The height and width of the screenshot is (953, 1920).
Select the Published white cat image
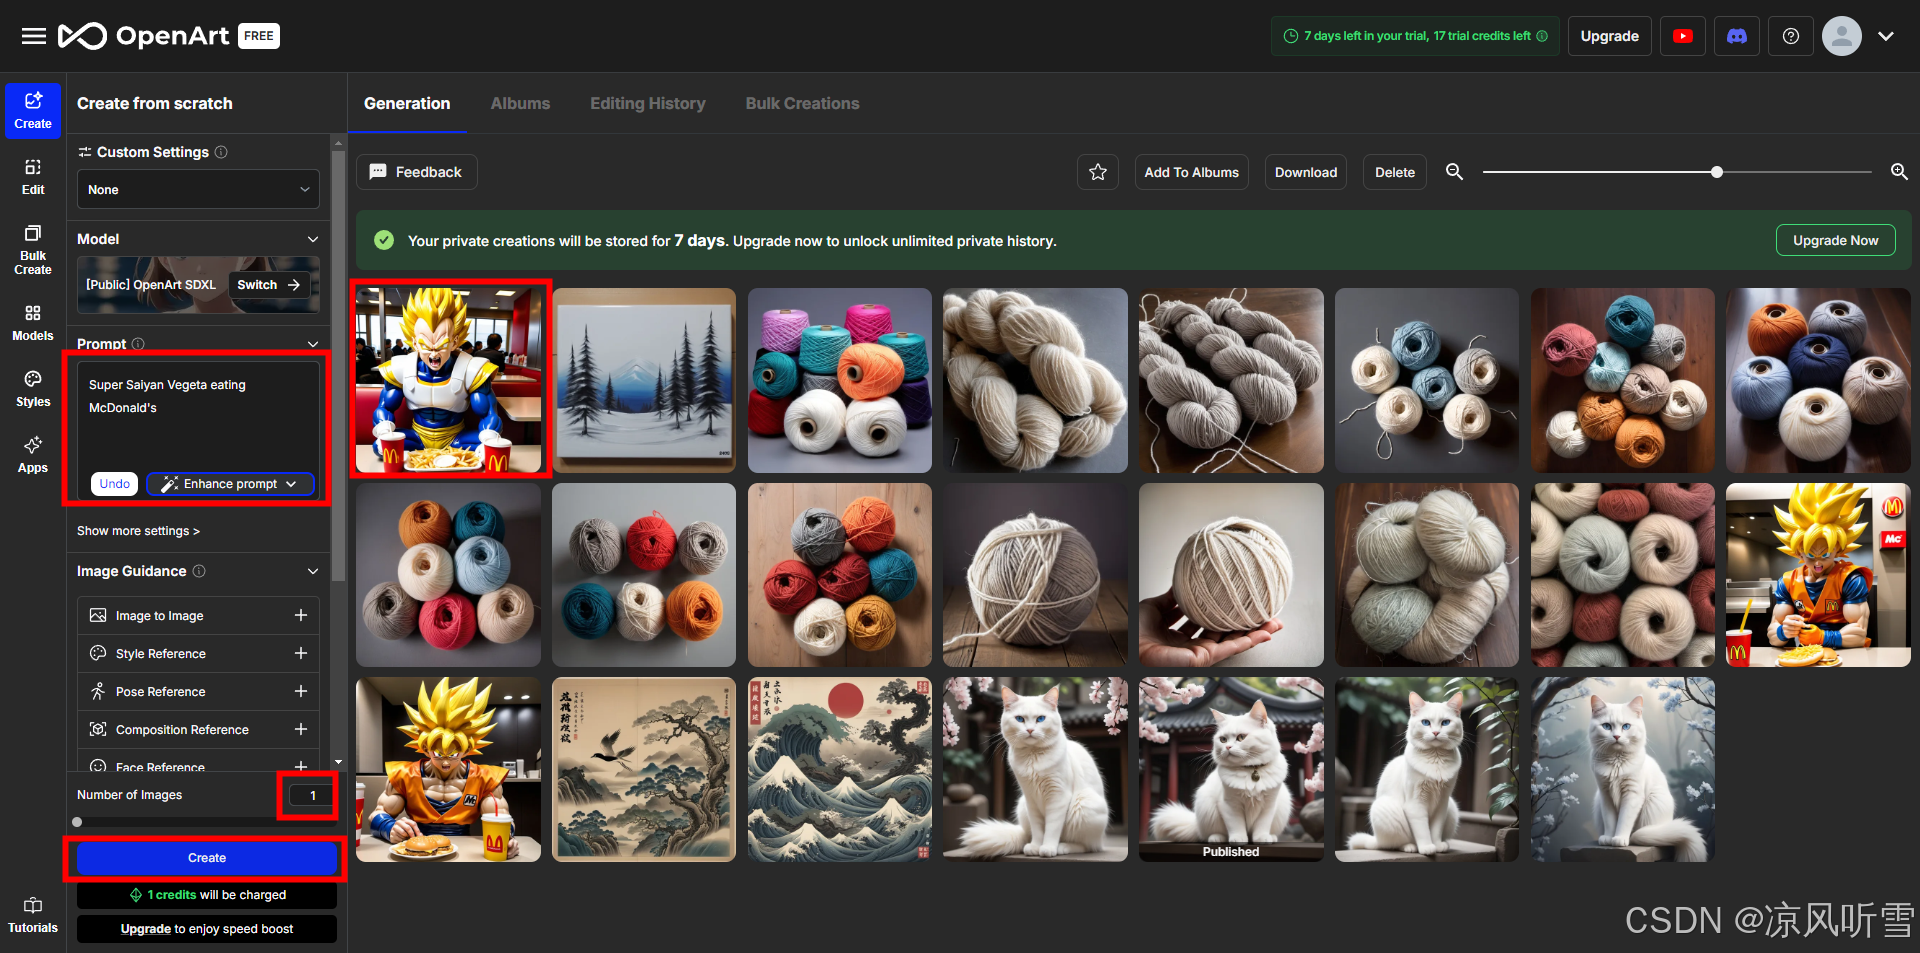(x=1231, y=769)
